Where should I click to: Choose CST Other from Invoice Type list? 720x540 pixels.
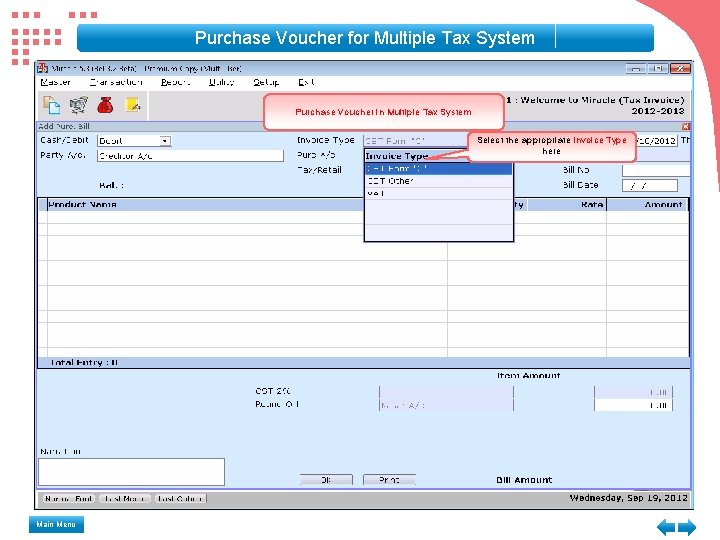439,181
